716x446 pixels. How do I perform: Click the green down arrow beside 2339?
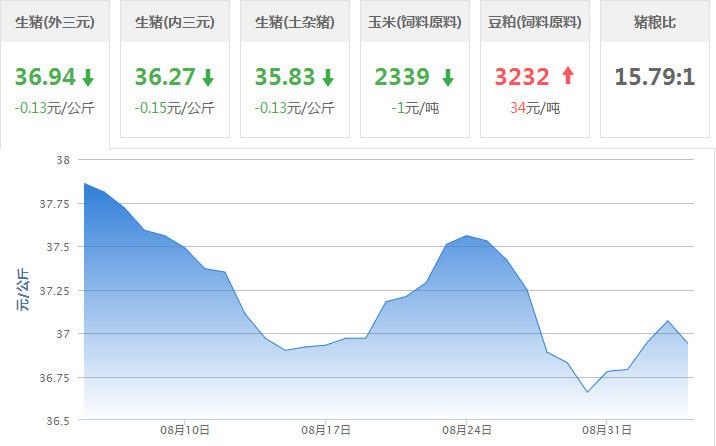pos(448,77)
